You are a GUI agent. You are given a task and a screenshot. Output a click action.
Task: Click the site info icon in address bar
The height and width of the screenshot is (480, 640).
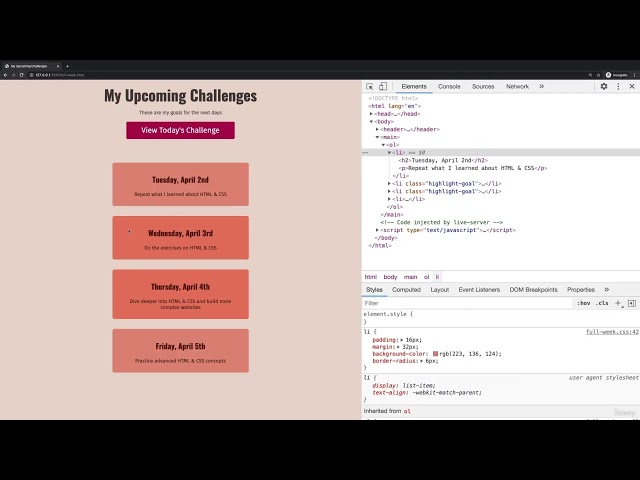31,75
